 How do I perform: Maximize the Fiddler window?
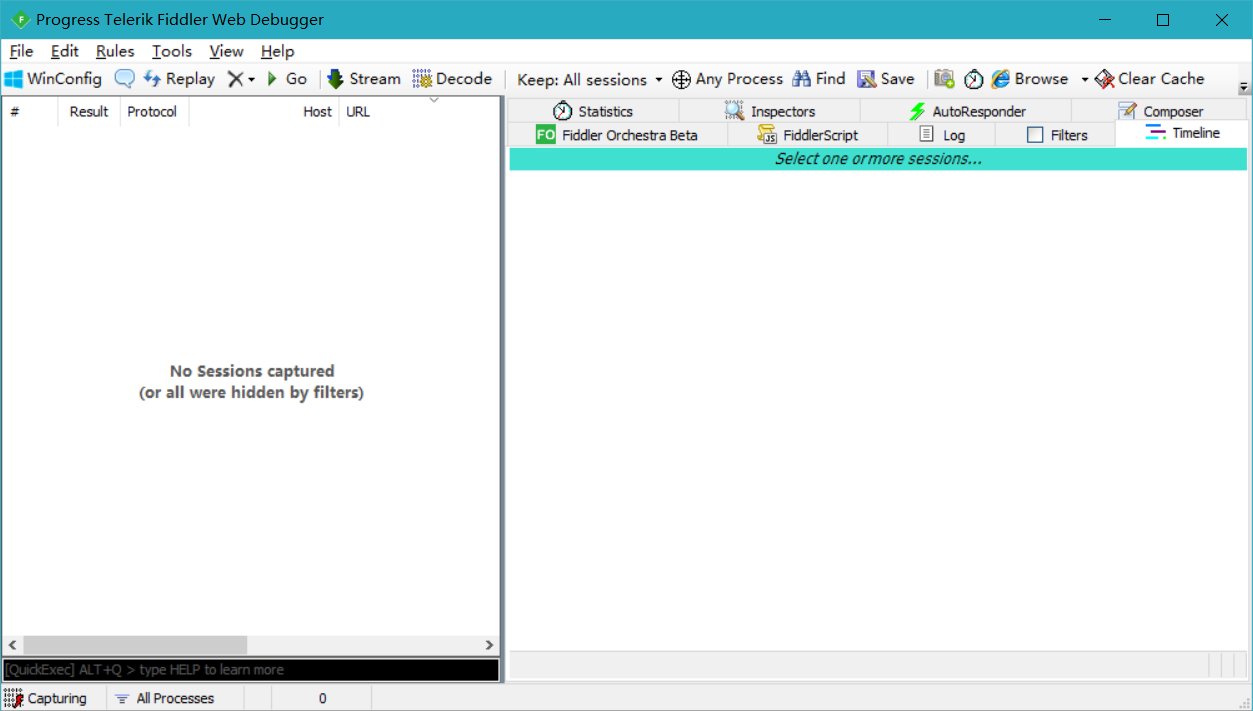click(1163, 20)
